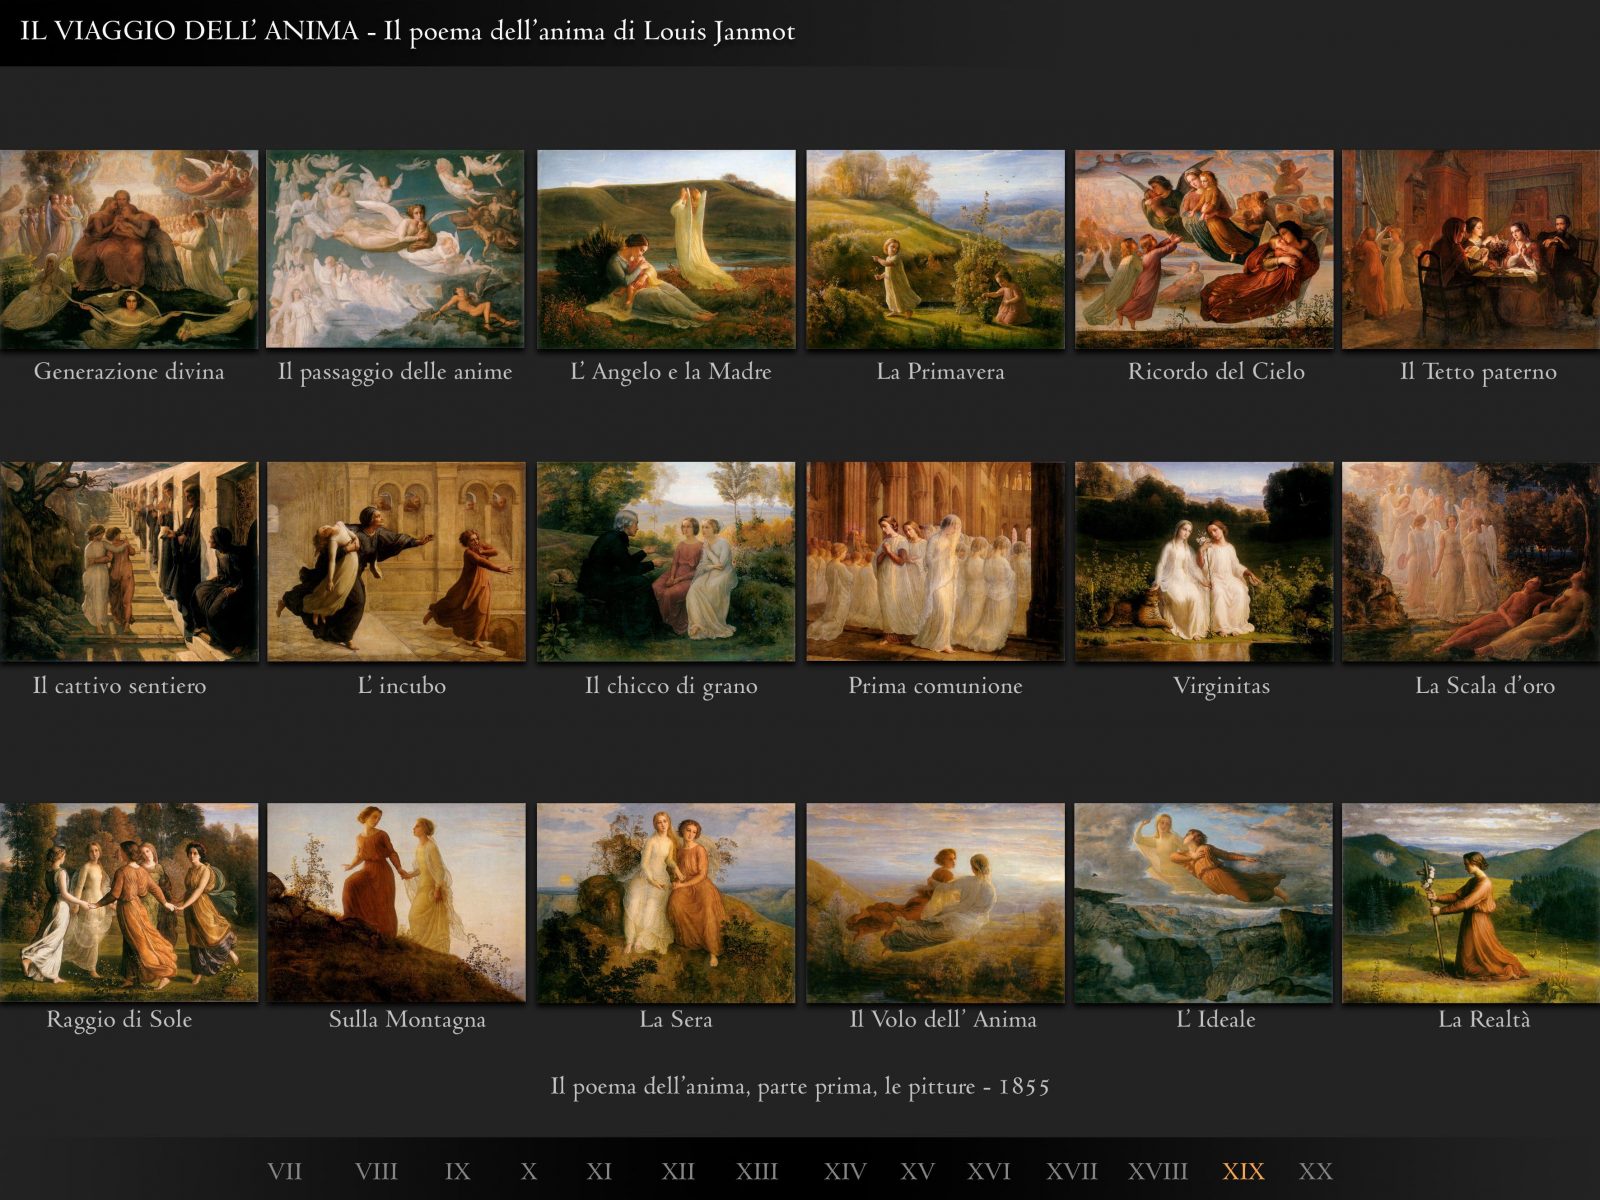Image resolution: width=1600 pixels, height=1200 pixels.
Task: Jump to page IX
Action: click(x=457, y=1171)
